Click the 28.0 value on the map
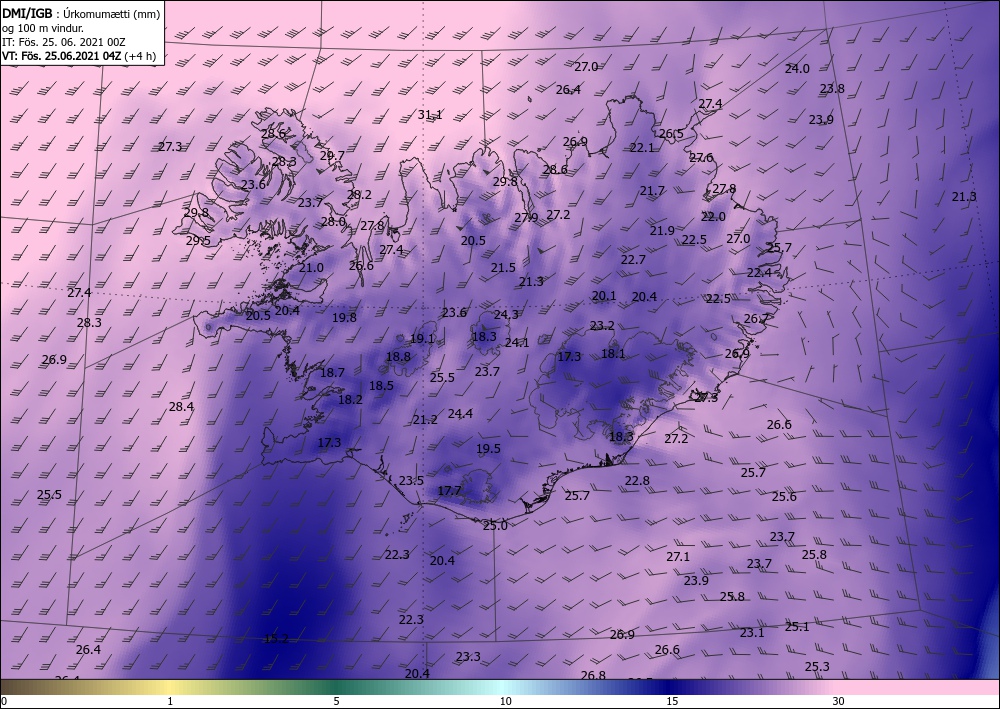 [x=333, y=222]
